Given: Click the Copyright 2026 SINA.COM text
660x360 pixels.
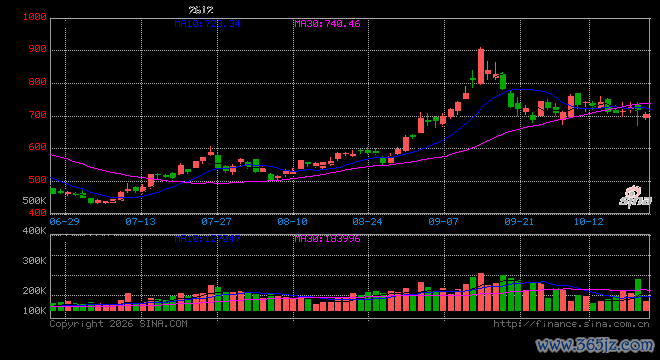Looking at the screenshot, I should [119, 324].
